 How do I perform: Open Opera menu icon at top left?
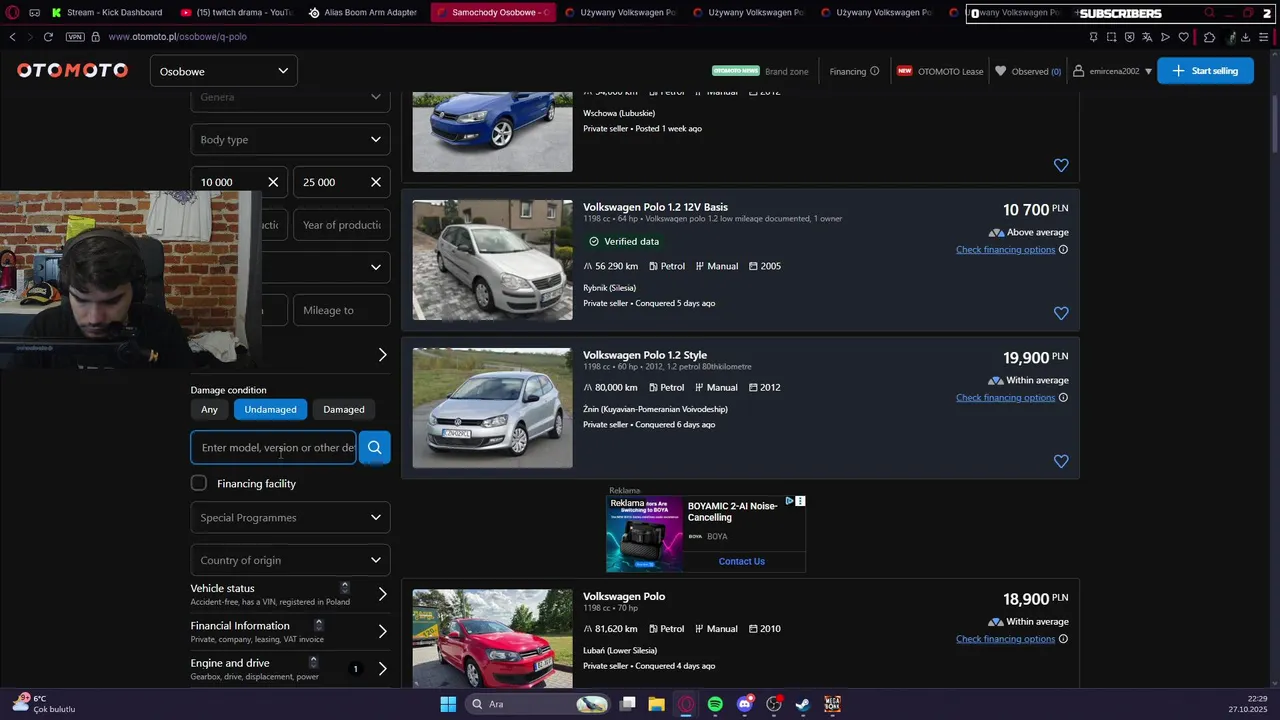pyautogui.click(x=12, y=13)
